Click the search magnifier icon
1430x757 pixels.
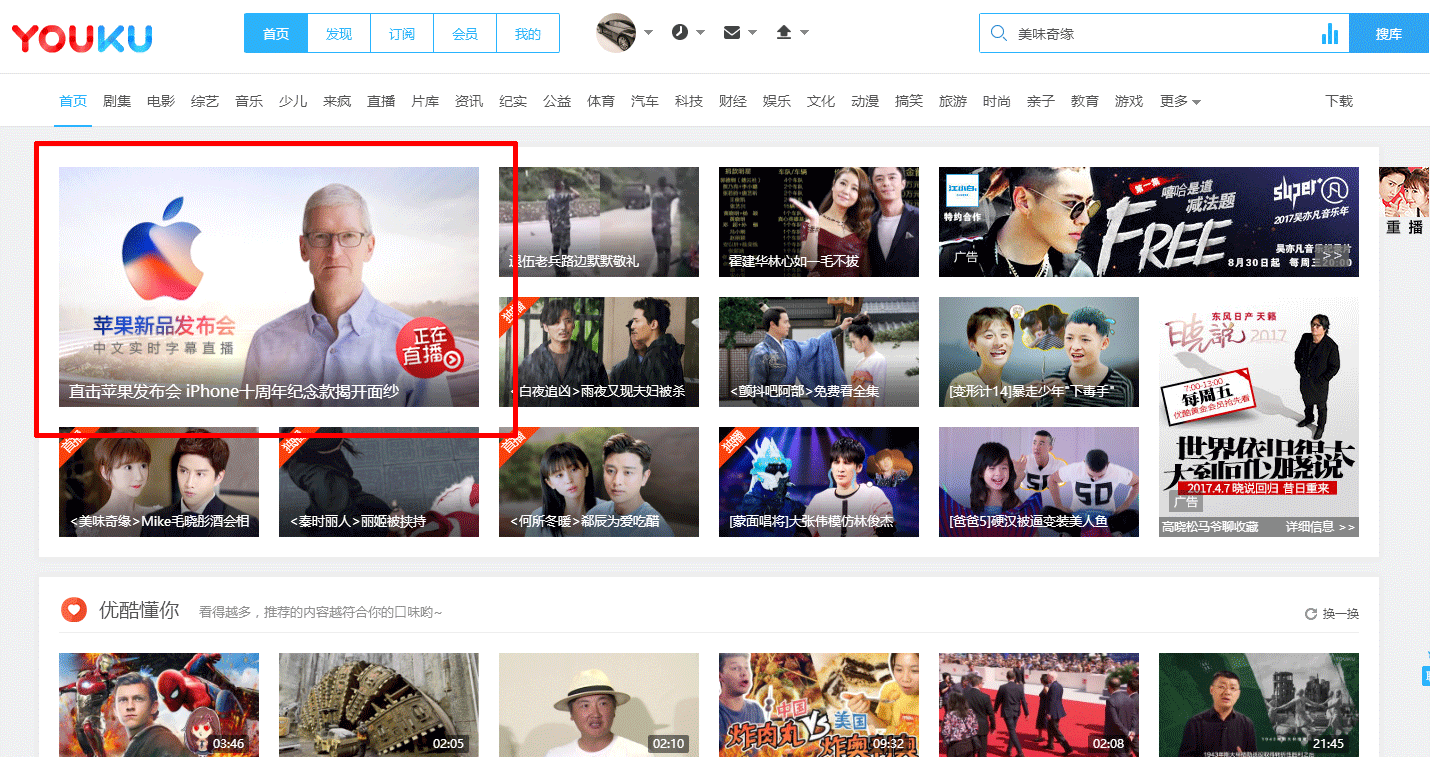pyautogui.click(x=998, y=34)
